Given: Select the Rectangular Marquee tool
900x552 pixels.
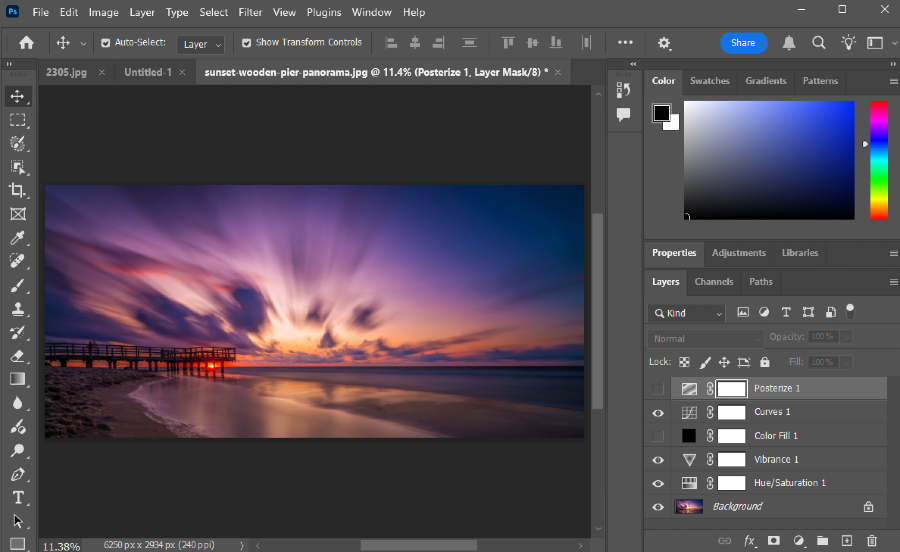Looking at the screenshot, I should pyautogui.click(x=17, y=120).
